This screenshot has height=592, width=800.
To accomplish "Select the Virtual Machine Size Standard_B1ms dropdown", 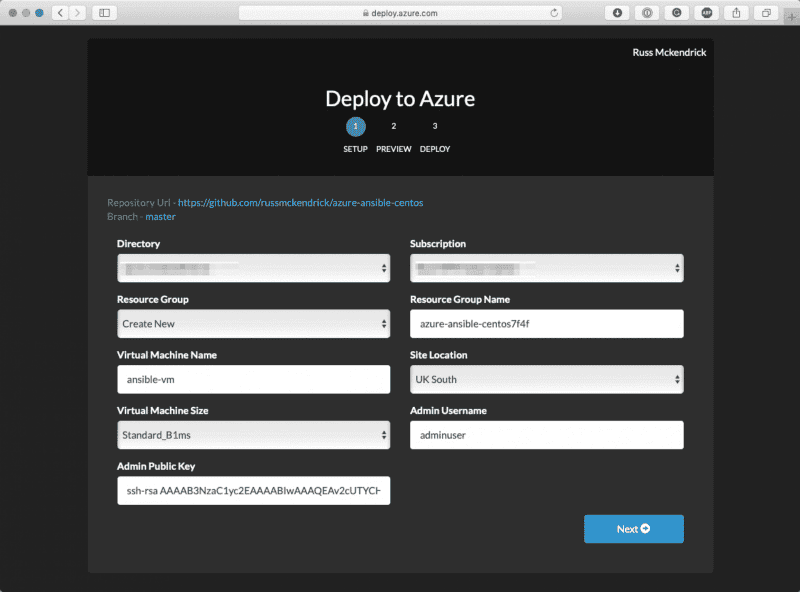I will point(253,435).
